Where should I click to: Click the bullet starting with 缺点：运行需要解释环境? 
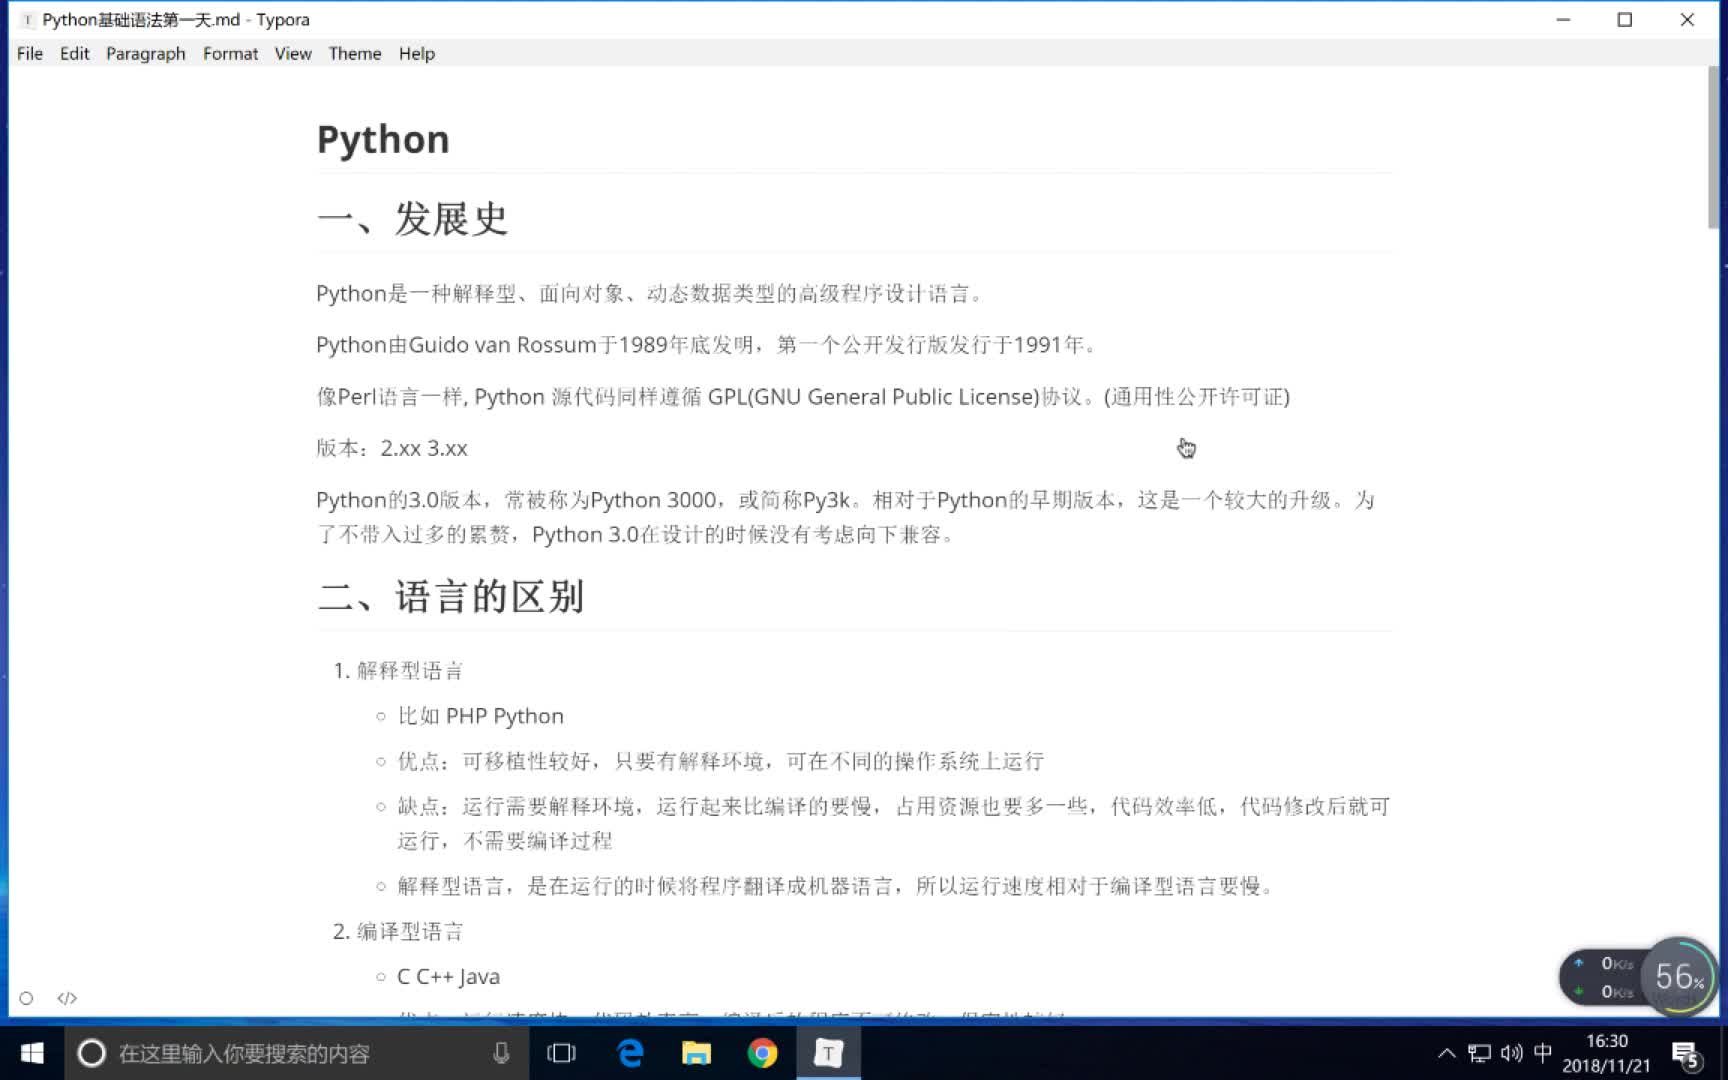point(893,823)
